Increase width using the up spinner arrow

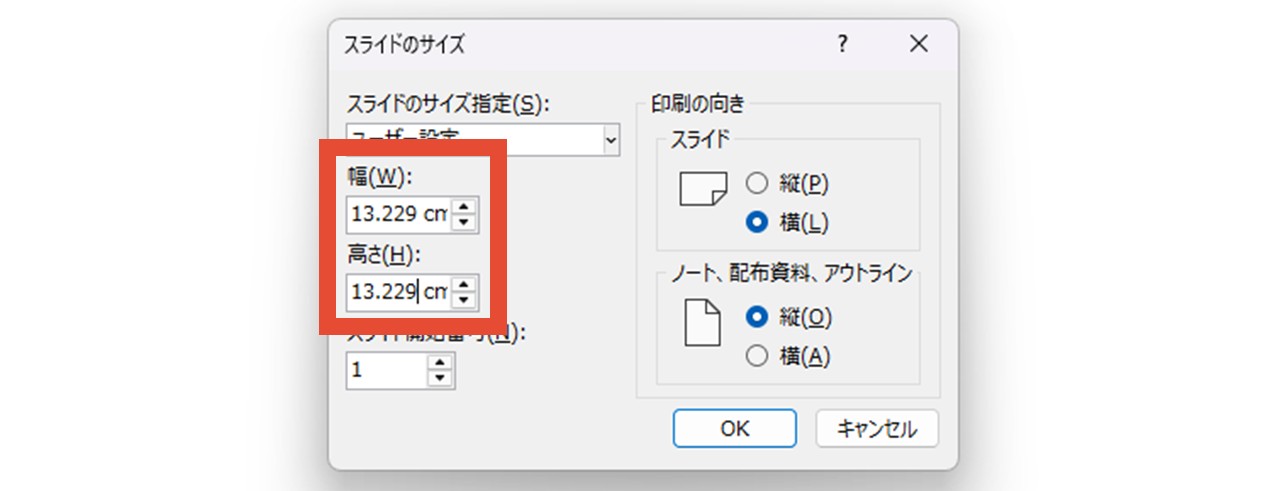[465, 206]
